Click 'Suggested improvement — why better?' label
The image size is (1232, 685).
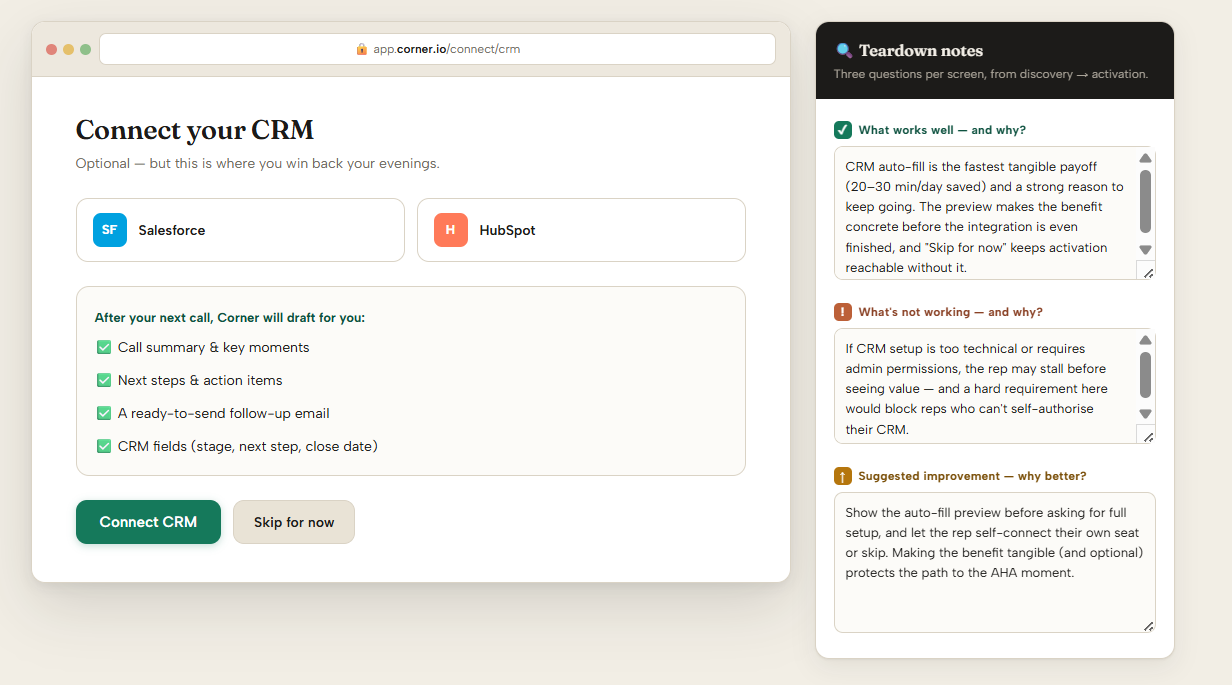click(x=972, y=476)
